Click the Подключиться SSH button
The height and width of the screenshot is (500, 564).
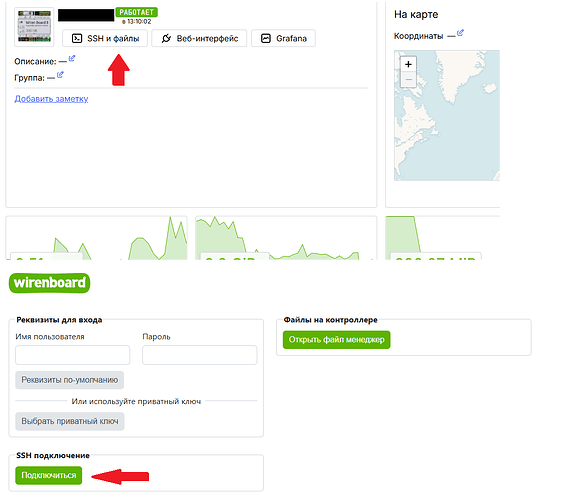(49, 476)
